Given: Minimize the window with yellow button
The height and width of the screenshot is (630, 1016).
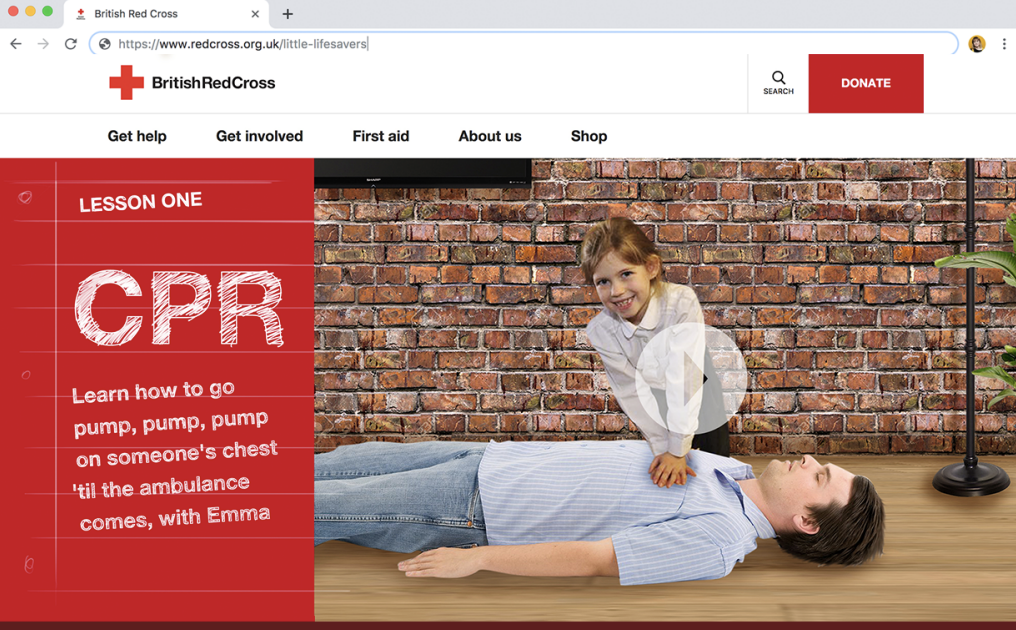Looking at the screenshot, I should click(30, 11).
